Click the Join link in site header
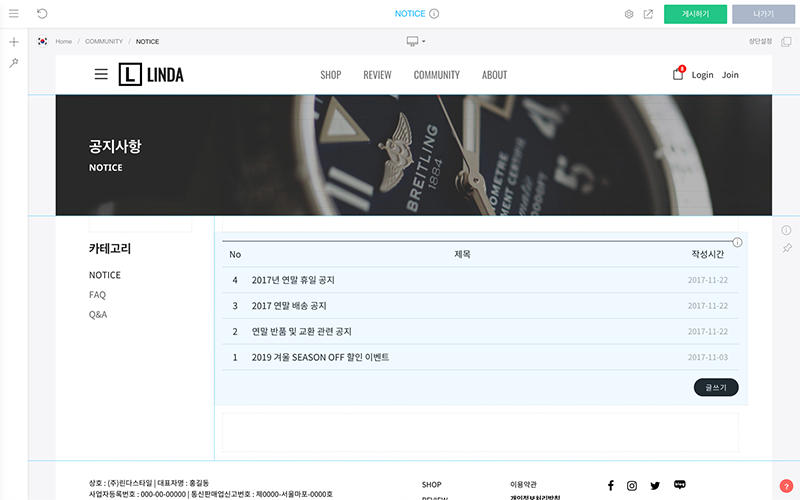This screenshot has width=800, height=500. pos(730,74)
